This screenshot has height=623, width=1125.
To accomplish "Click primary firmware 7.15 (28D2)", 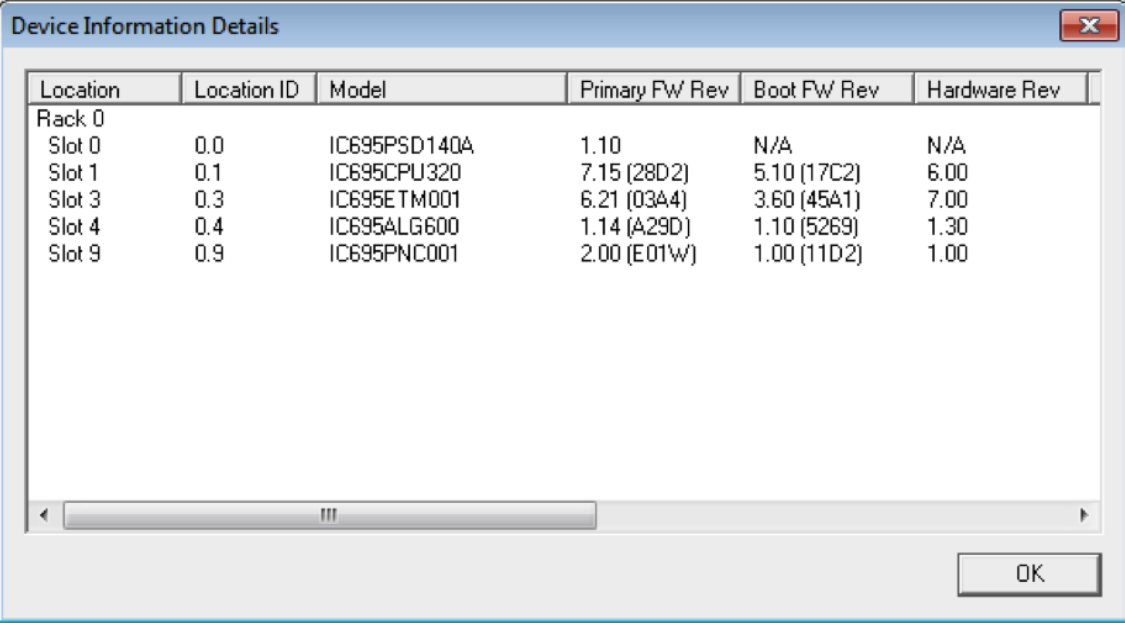I will click(634, 173).
